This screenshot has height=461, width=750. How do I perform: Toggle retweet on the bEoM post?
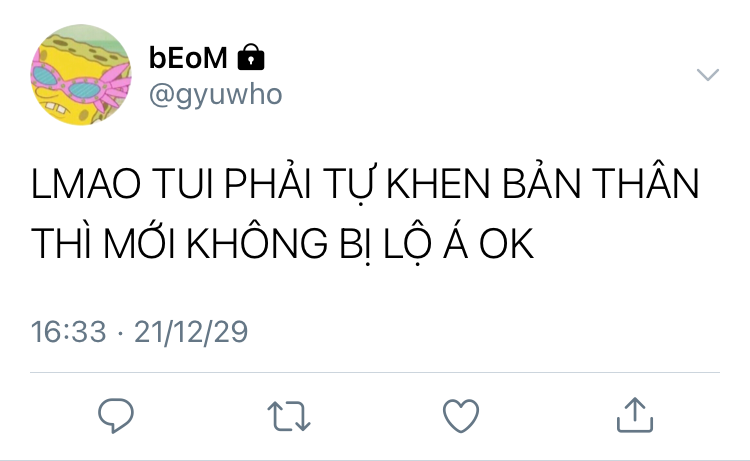point(289,416)
